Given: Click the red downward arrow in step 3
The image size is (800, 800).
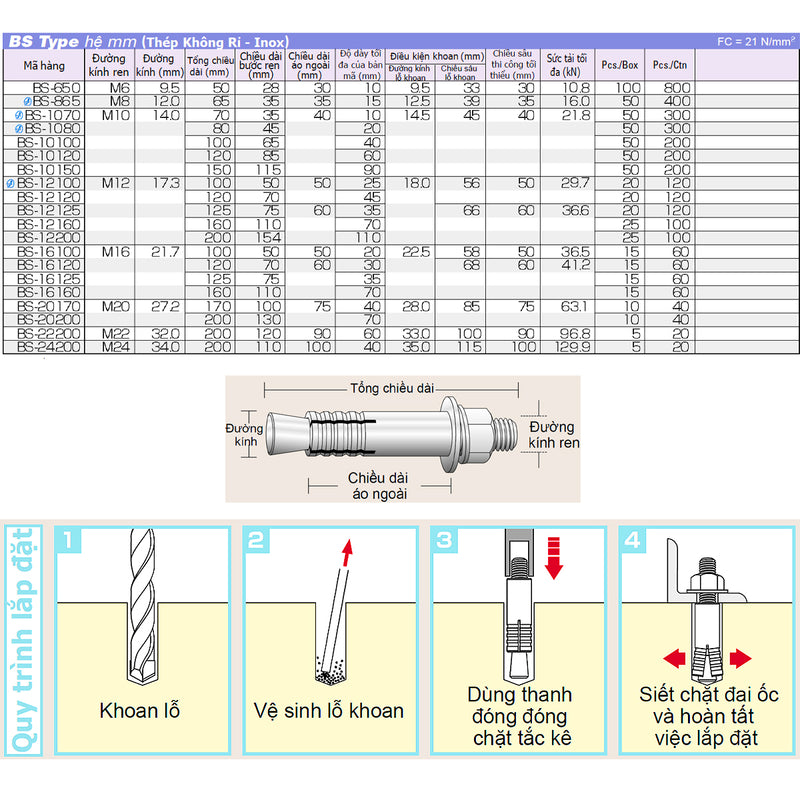Looking at the screenshot, I should [x=553, y=555].
